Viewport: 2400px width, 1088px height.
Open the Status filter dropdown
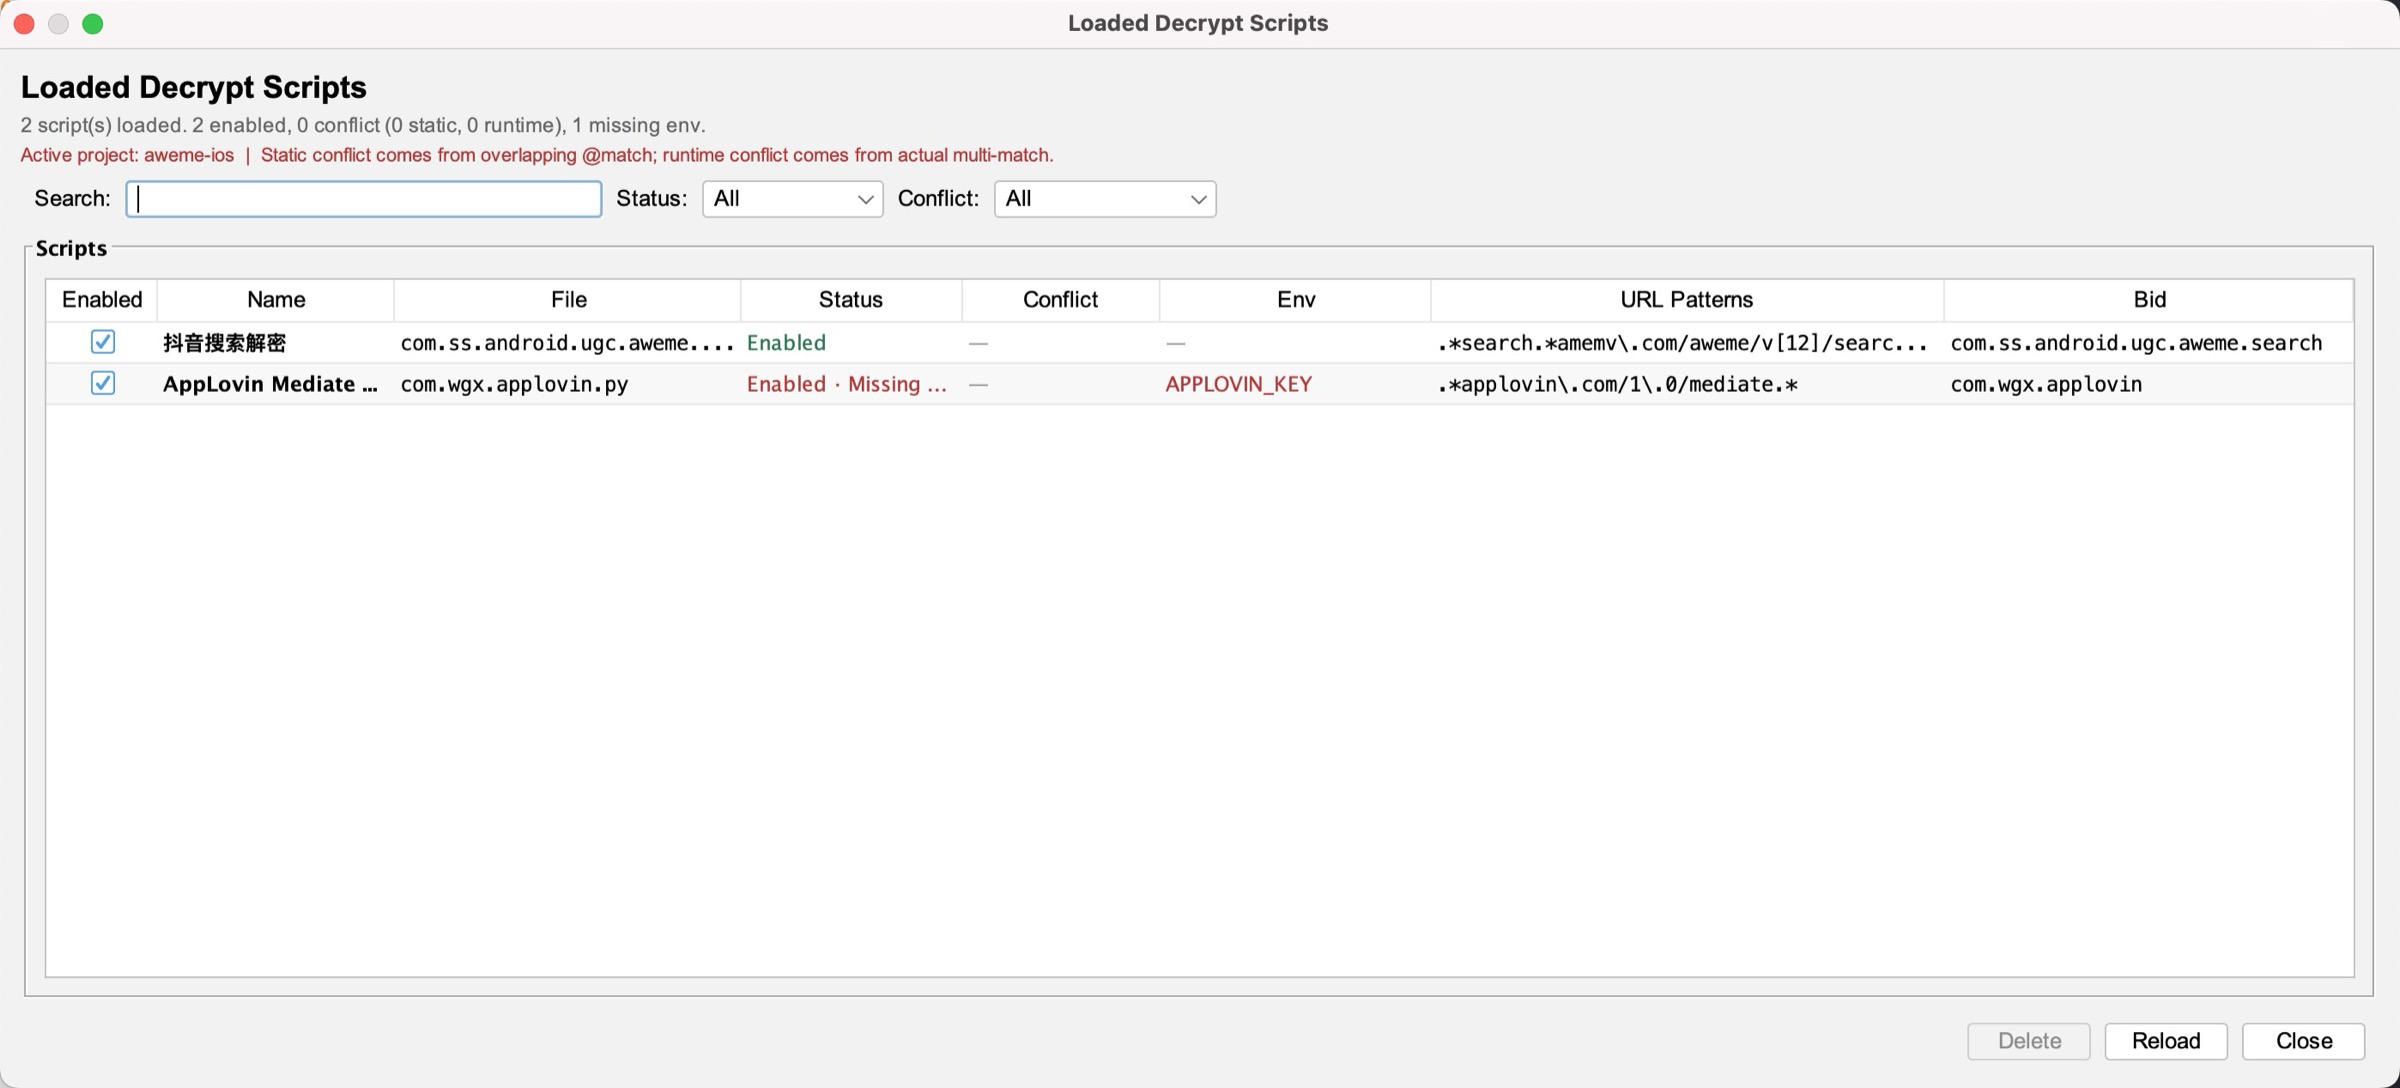pos(791,199)
